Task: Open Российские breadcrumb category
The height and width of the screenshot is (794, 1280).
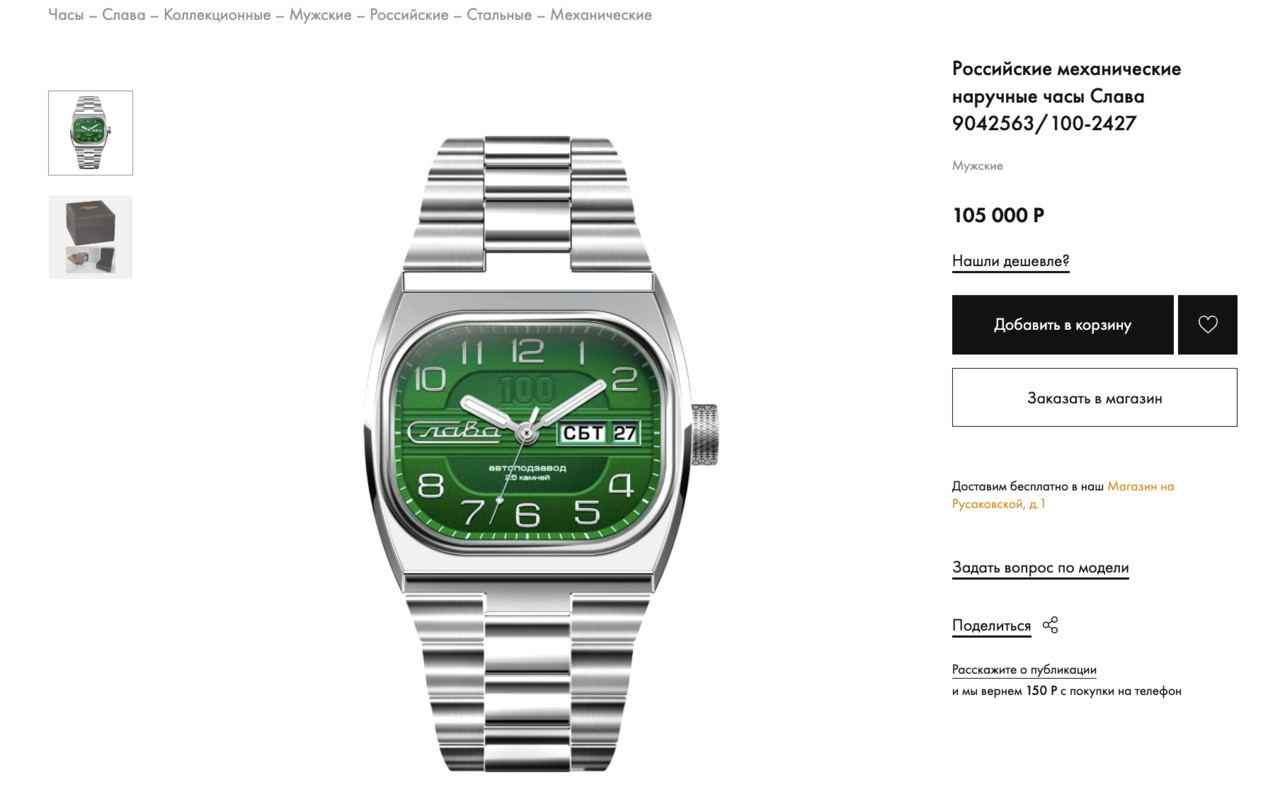Action: 409,15
